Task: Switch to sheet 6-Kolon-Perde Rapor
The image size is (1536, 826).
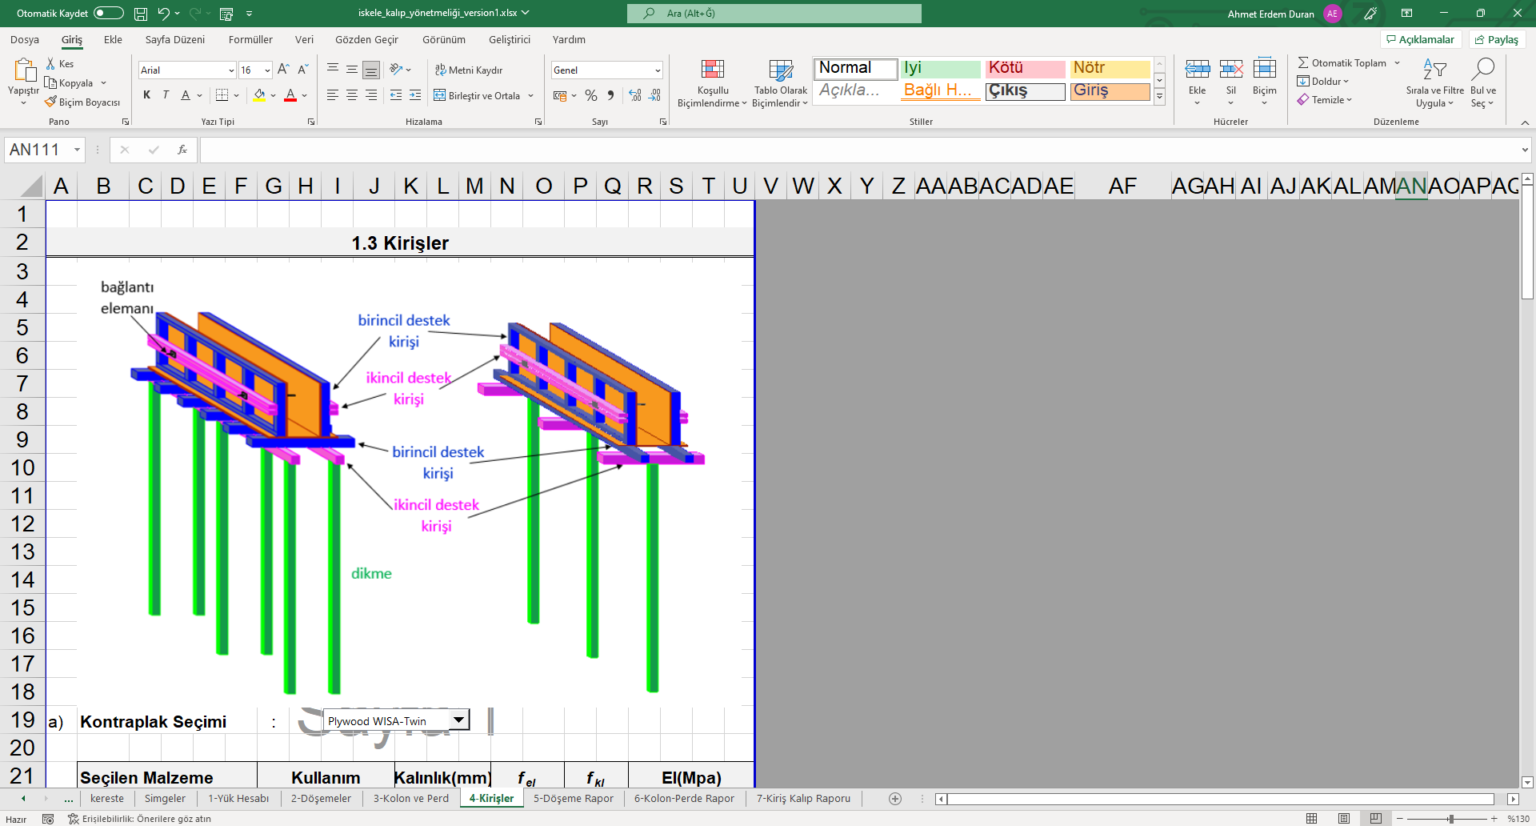Action: click(x=684, y=799)
